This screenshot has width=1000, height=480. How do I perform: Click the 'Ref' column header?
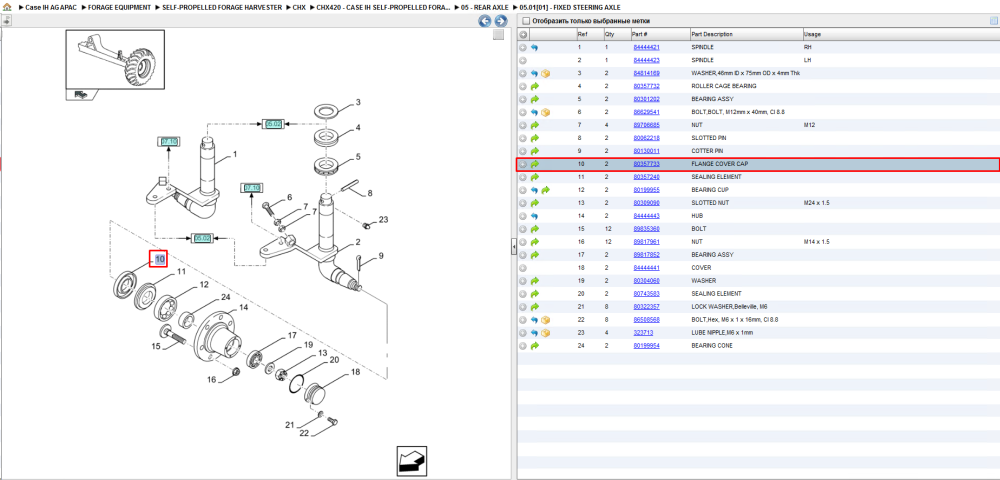point(589,34)
